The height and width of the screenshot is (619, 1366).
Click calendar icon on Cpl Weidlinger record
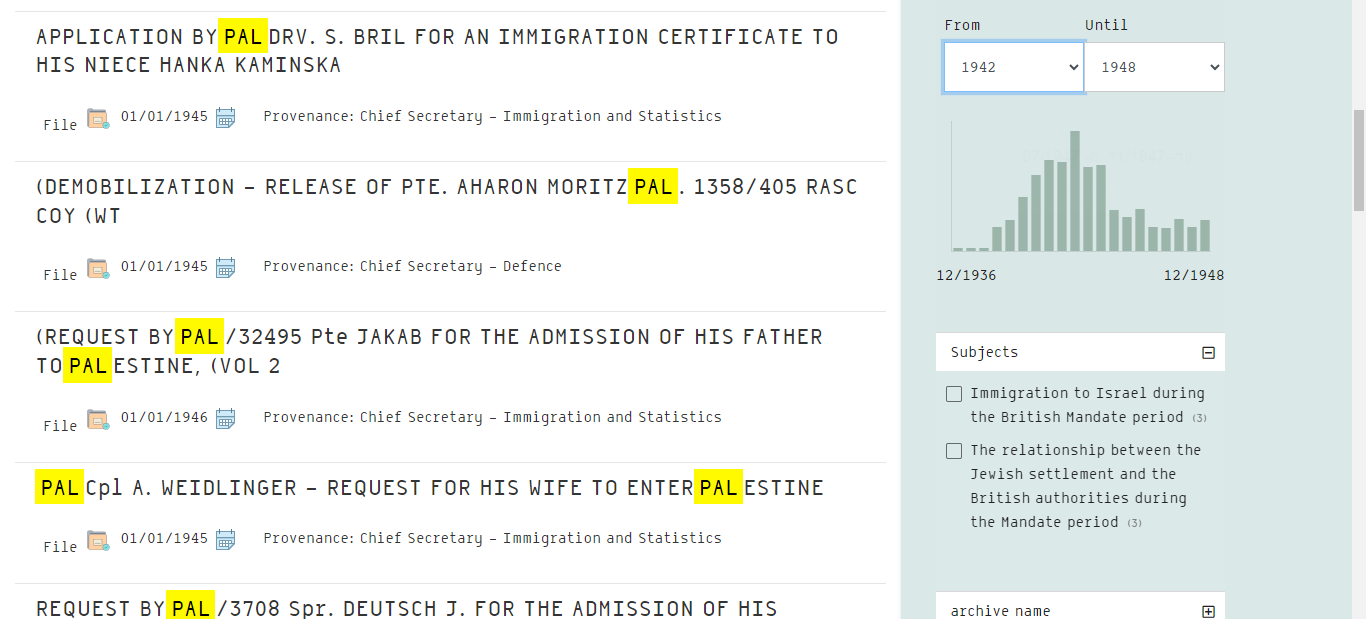(226, 539)
